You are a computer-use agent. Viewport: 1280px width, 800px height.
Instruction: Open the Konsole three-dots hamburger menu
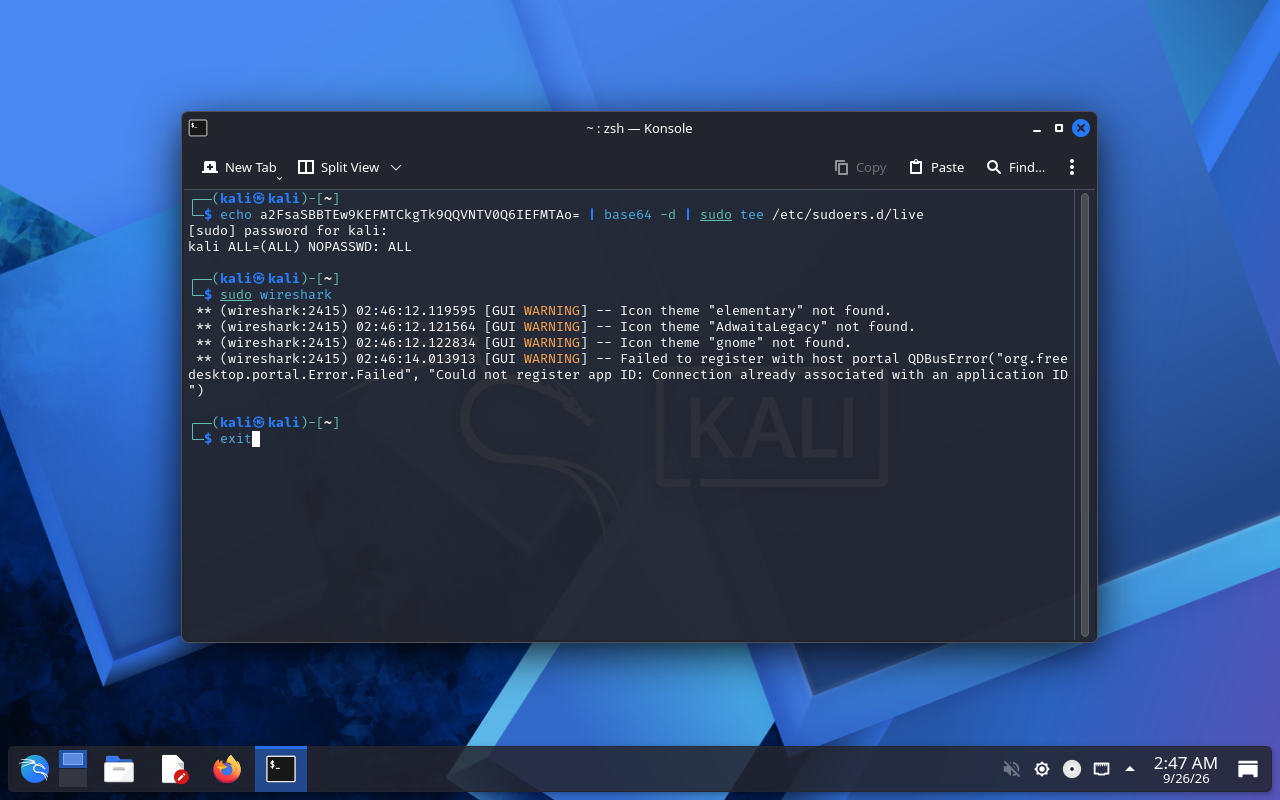(1071, 167)
